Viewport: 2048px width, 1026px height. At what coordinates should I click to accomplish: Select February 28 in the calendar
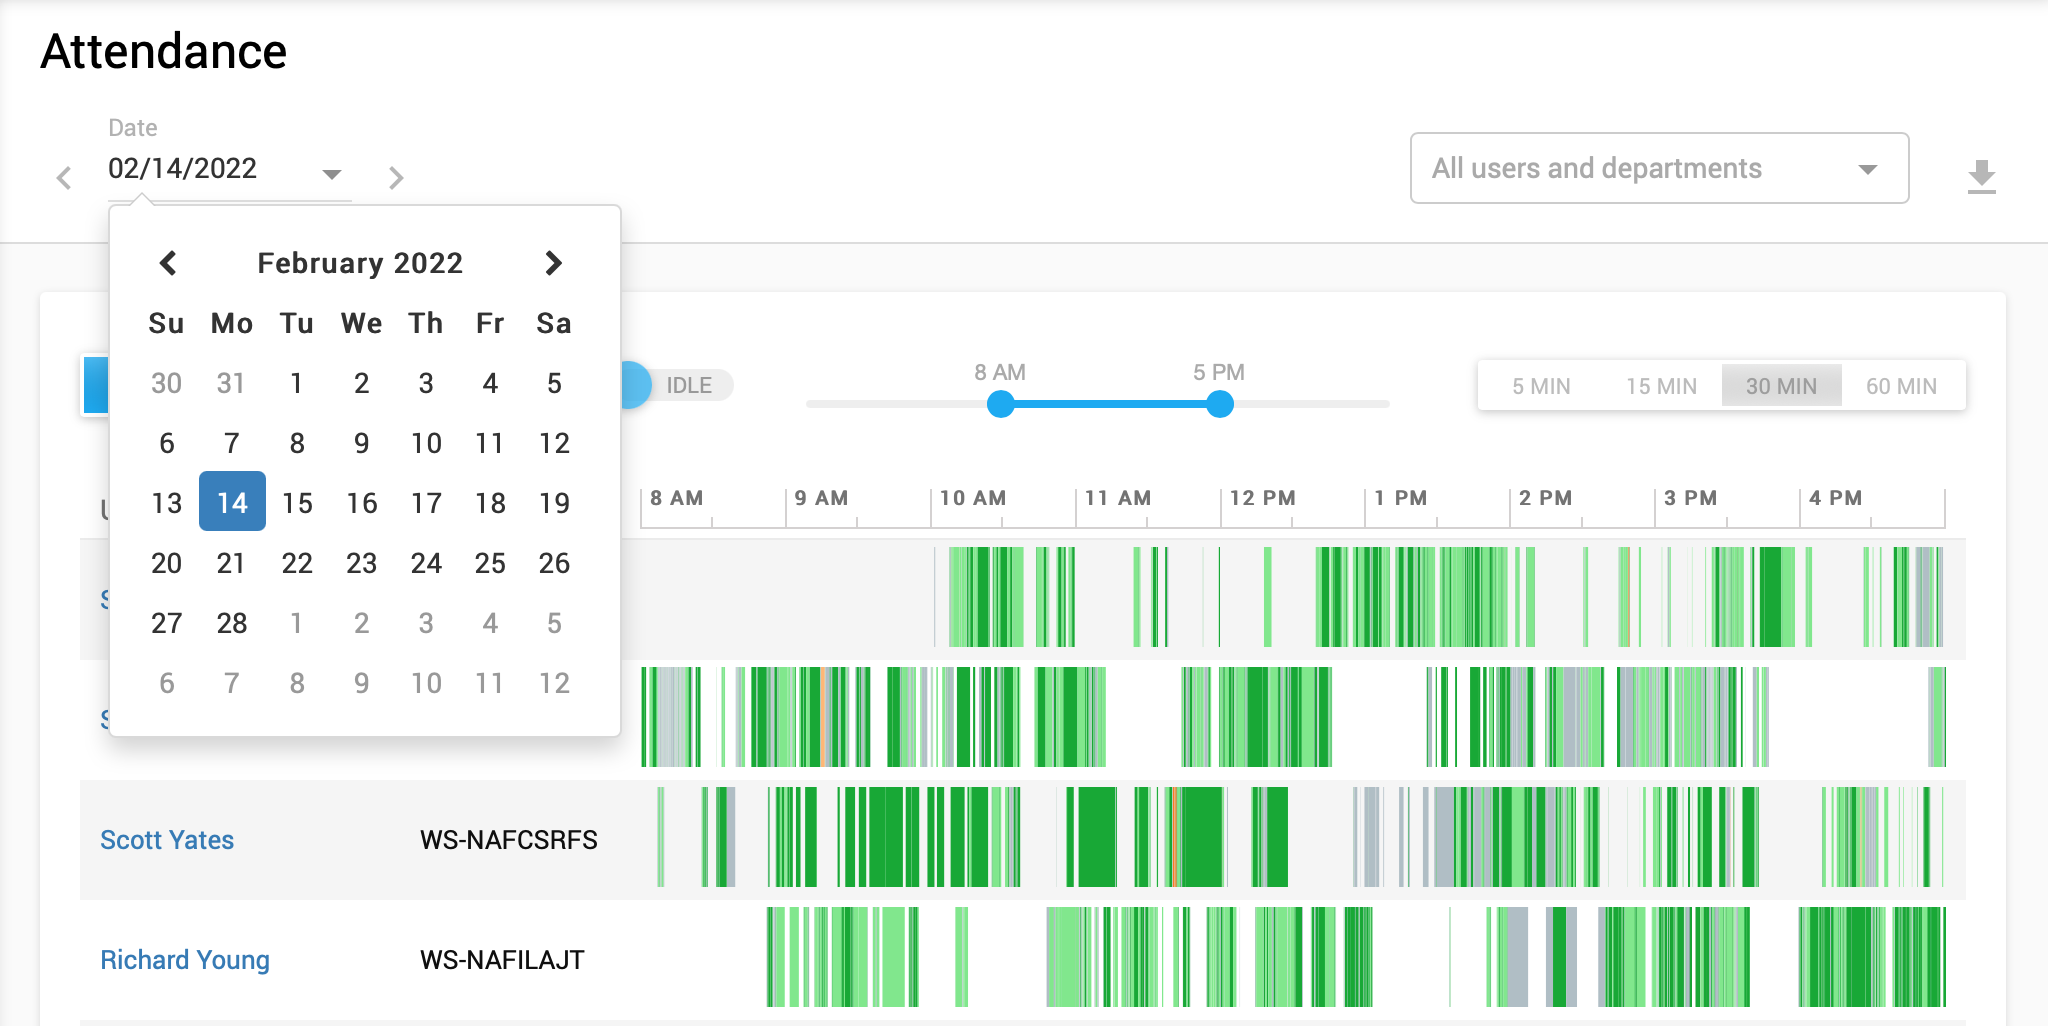click(x=231, y=623)
